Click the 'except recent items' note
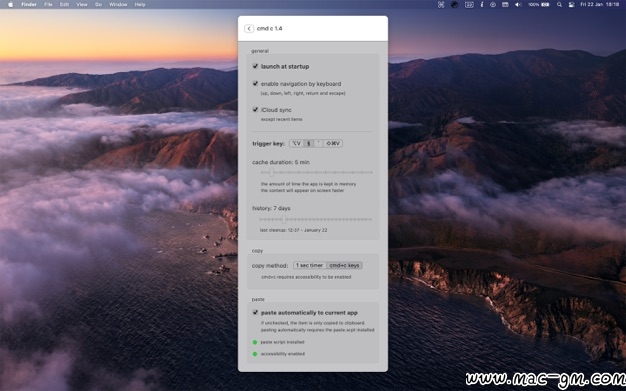The image size is (626, 391). coord(281,119)
